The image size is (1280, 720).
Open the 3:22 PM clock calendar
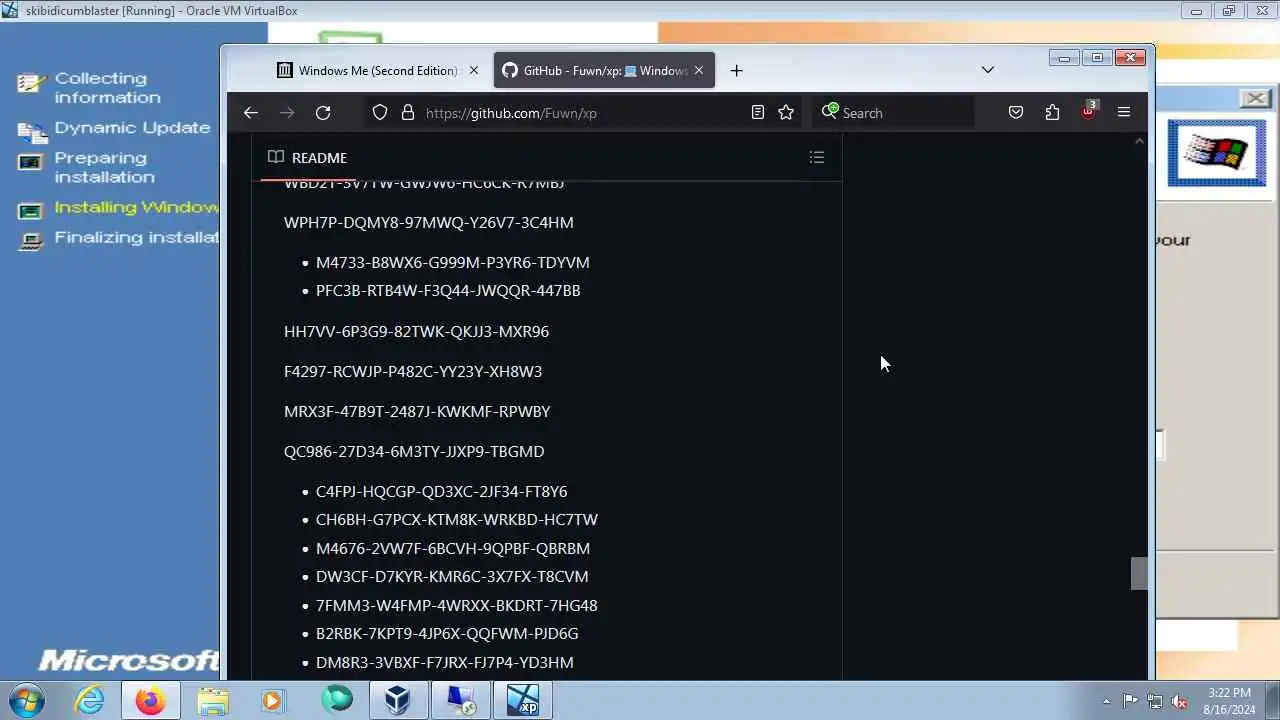click(1229, 700)
